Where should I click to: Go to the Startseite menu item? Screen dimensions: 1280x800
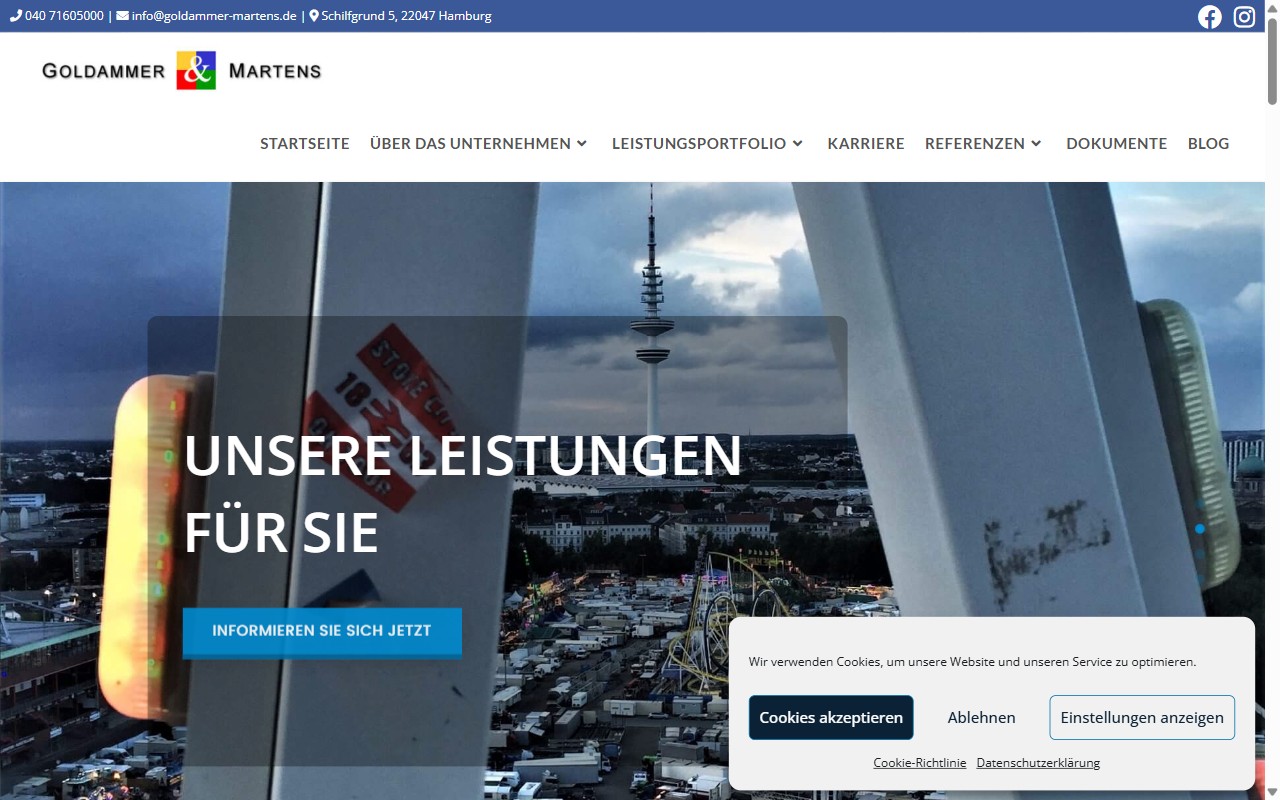coord(305,143)
